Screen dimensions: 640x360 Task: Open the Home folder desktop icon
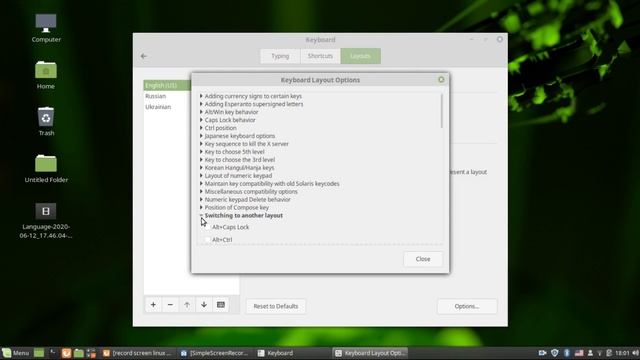pyautogui.click(x=46, y=75)
